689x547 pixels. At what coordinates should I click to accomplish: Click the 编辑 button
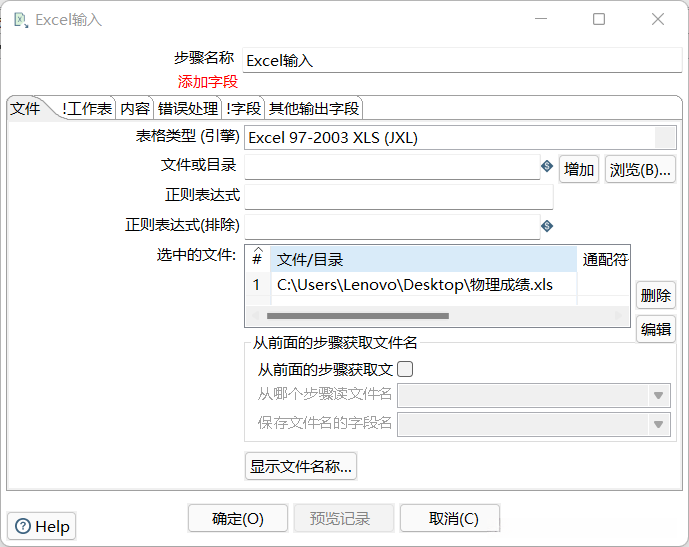tap(655, 329)
